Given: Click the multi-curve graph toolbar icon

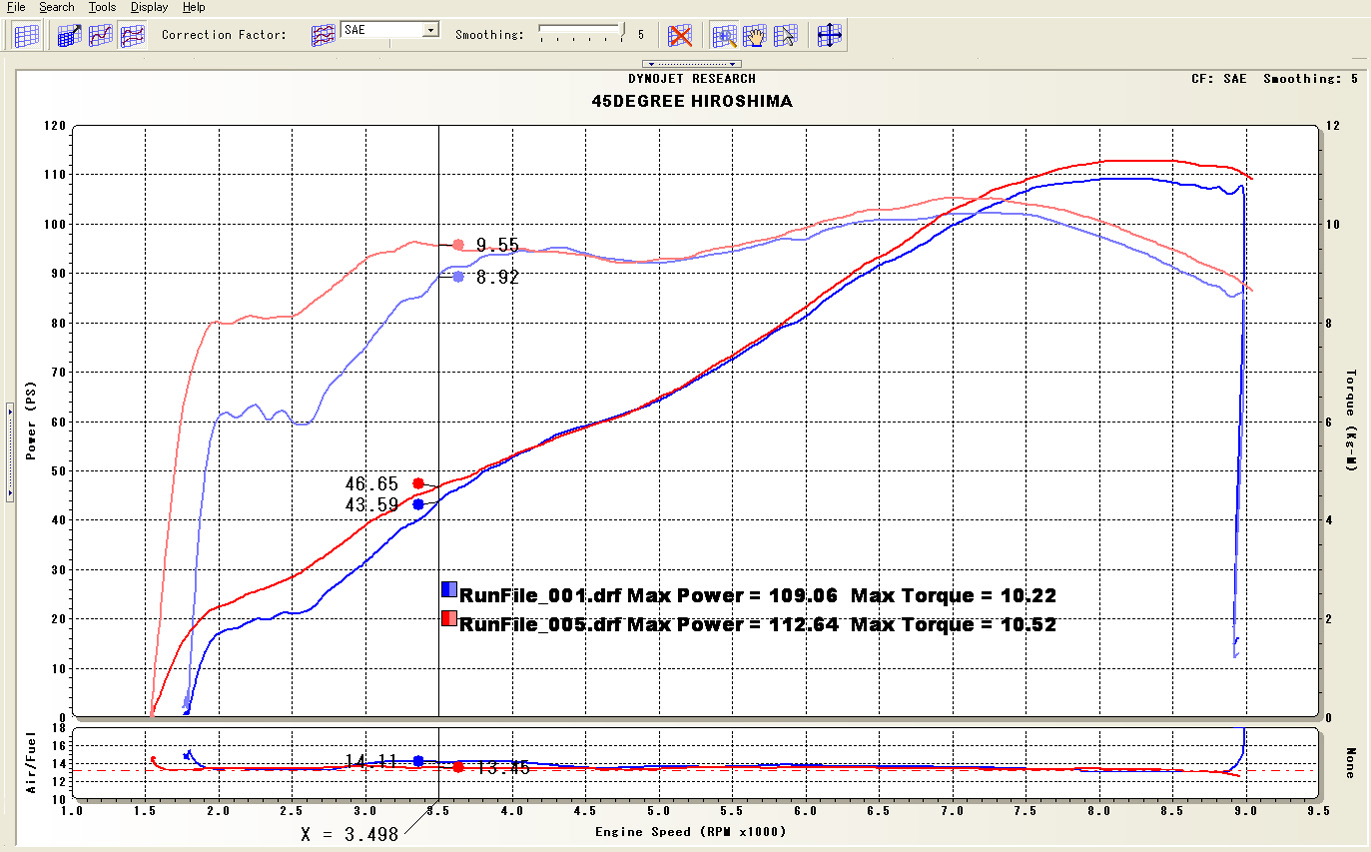Looking at the screenshot, I should click(132, 36).
